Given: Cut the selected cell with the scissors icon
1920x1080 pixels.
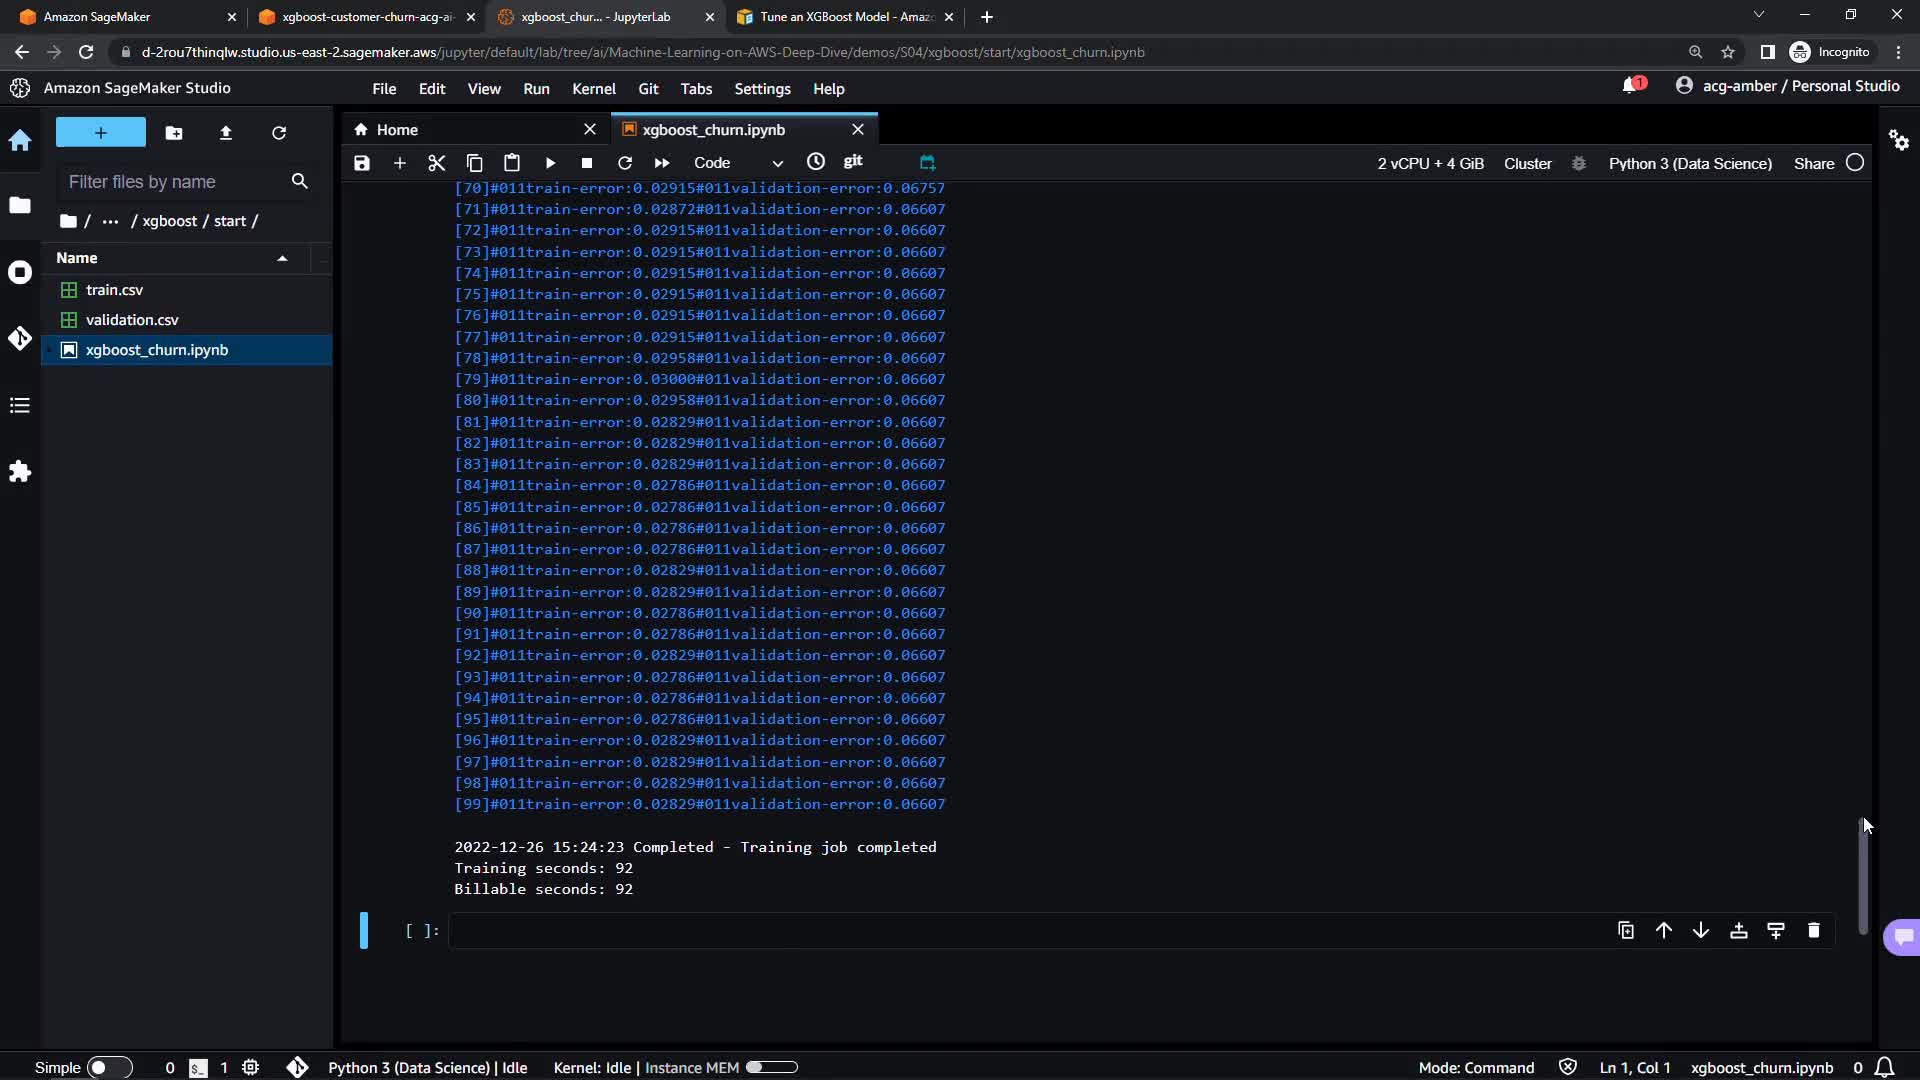Looking at the screenshot, I should [436, 163].
